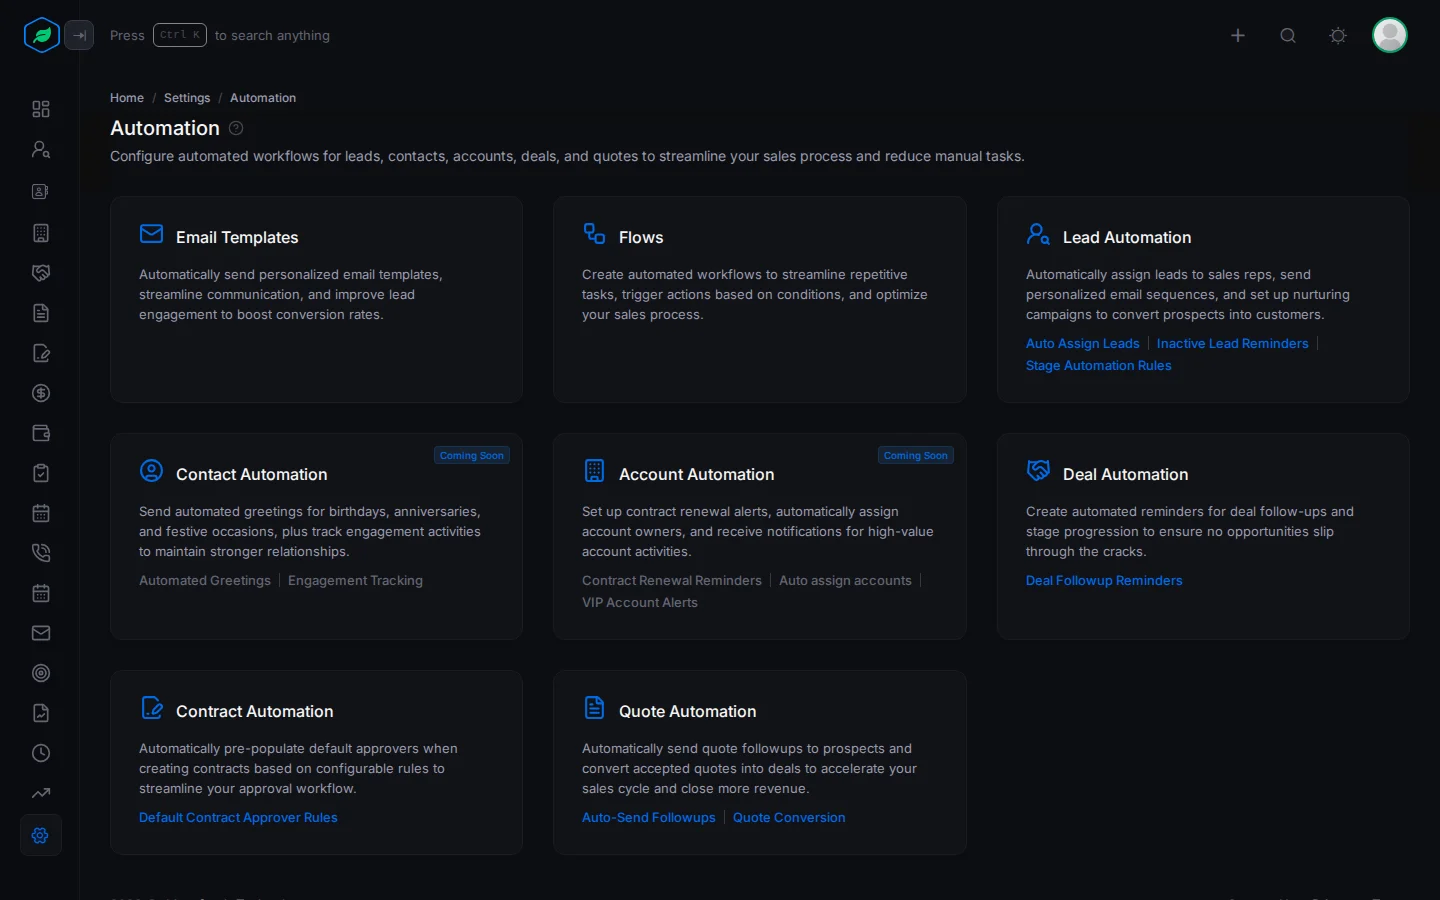The width and height of the screenshot is (1440, 900).
Task: Open deals via sidebar handshake icon
Action: [41, 273]
